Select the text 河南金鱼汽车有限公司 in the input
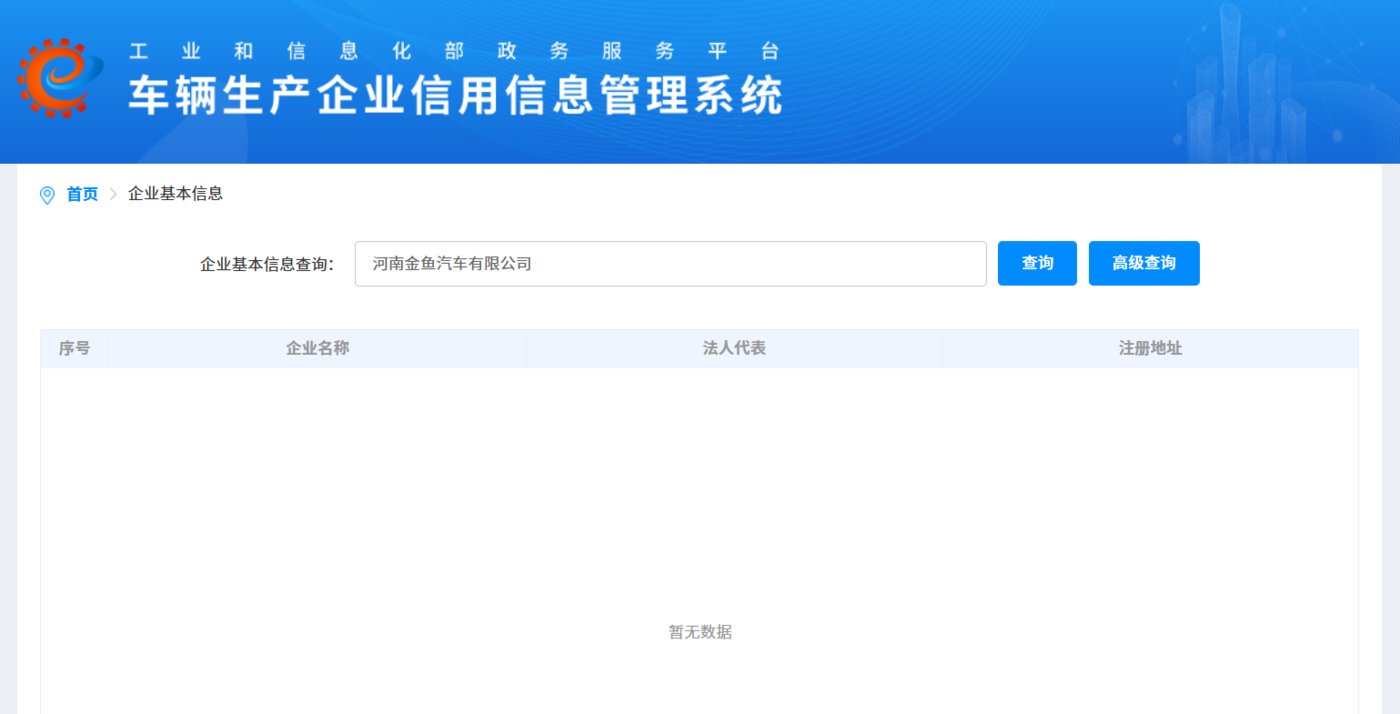1400x714 pixels. point(450,263)
